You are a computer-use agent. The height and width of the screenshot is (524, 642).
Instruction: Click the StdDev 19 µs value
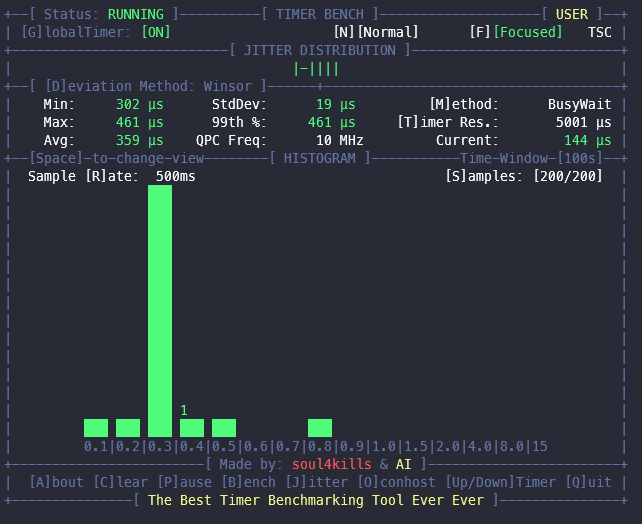[335, 104]
